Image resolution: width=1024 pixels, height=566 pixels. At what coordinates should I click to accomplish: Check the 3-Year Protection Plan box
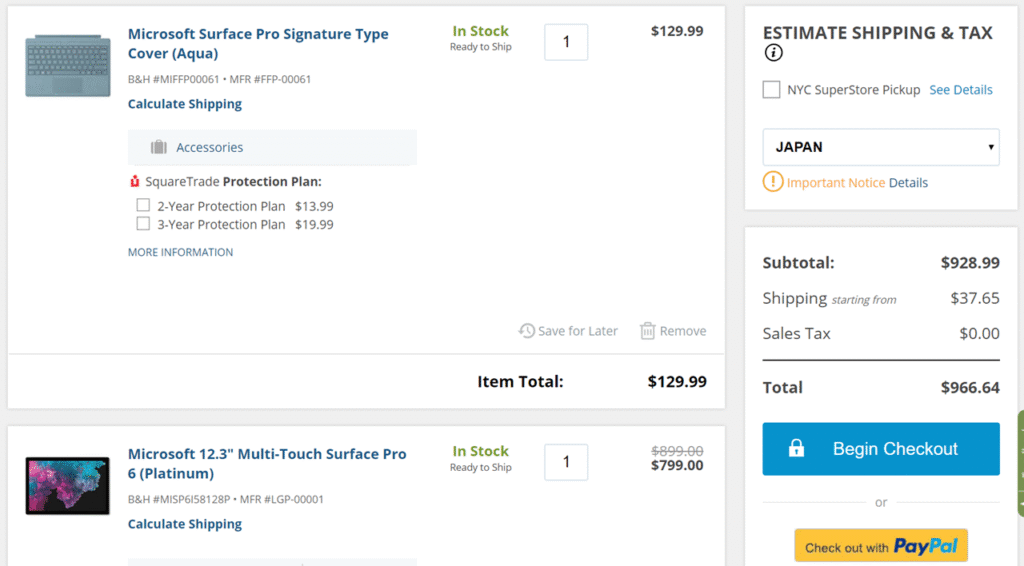pyautogui.click(x=143, y=224)
